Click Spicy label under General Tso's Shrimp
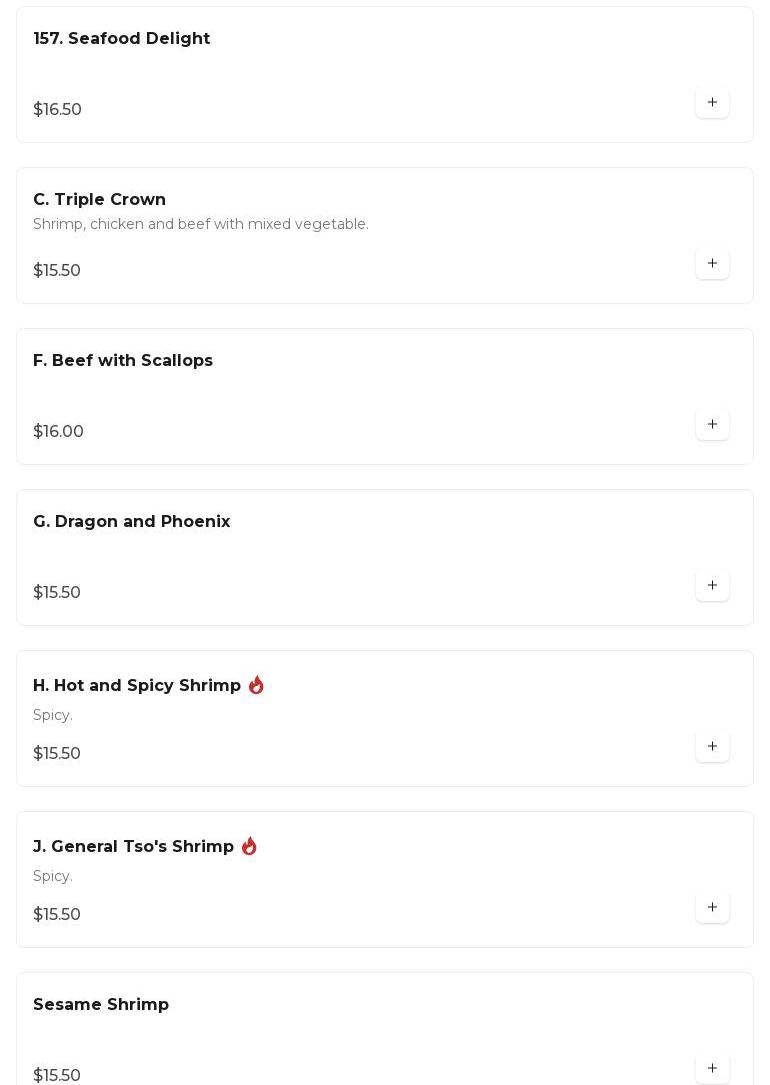 coord(52,877)
